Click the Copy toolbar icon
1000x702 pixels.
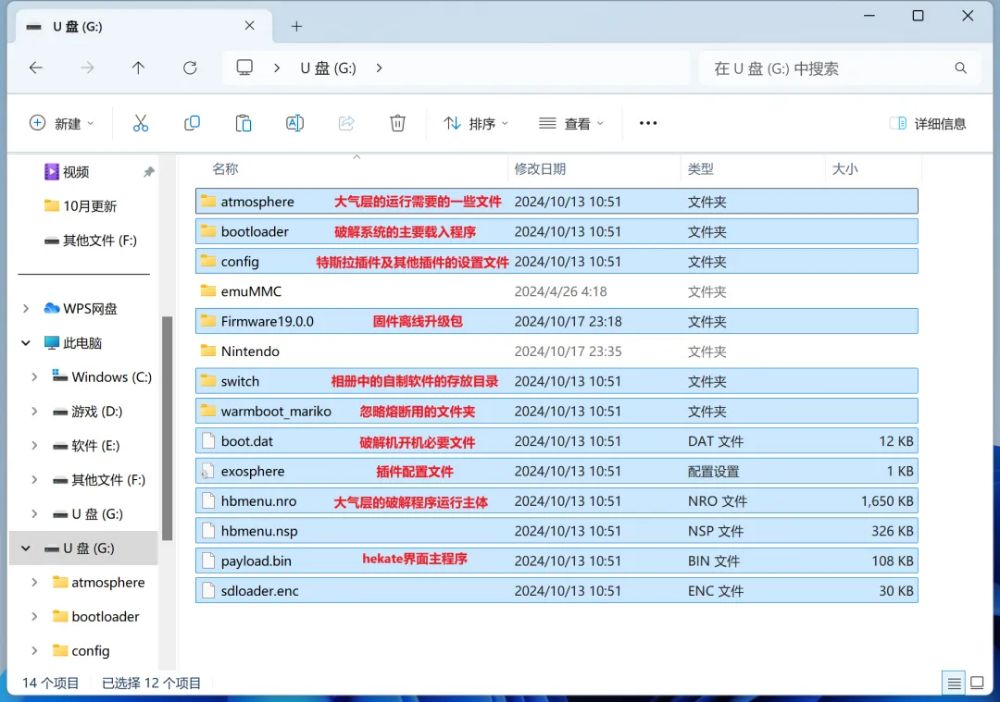pyautogui.click(x=192, y=122)
